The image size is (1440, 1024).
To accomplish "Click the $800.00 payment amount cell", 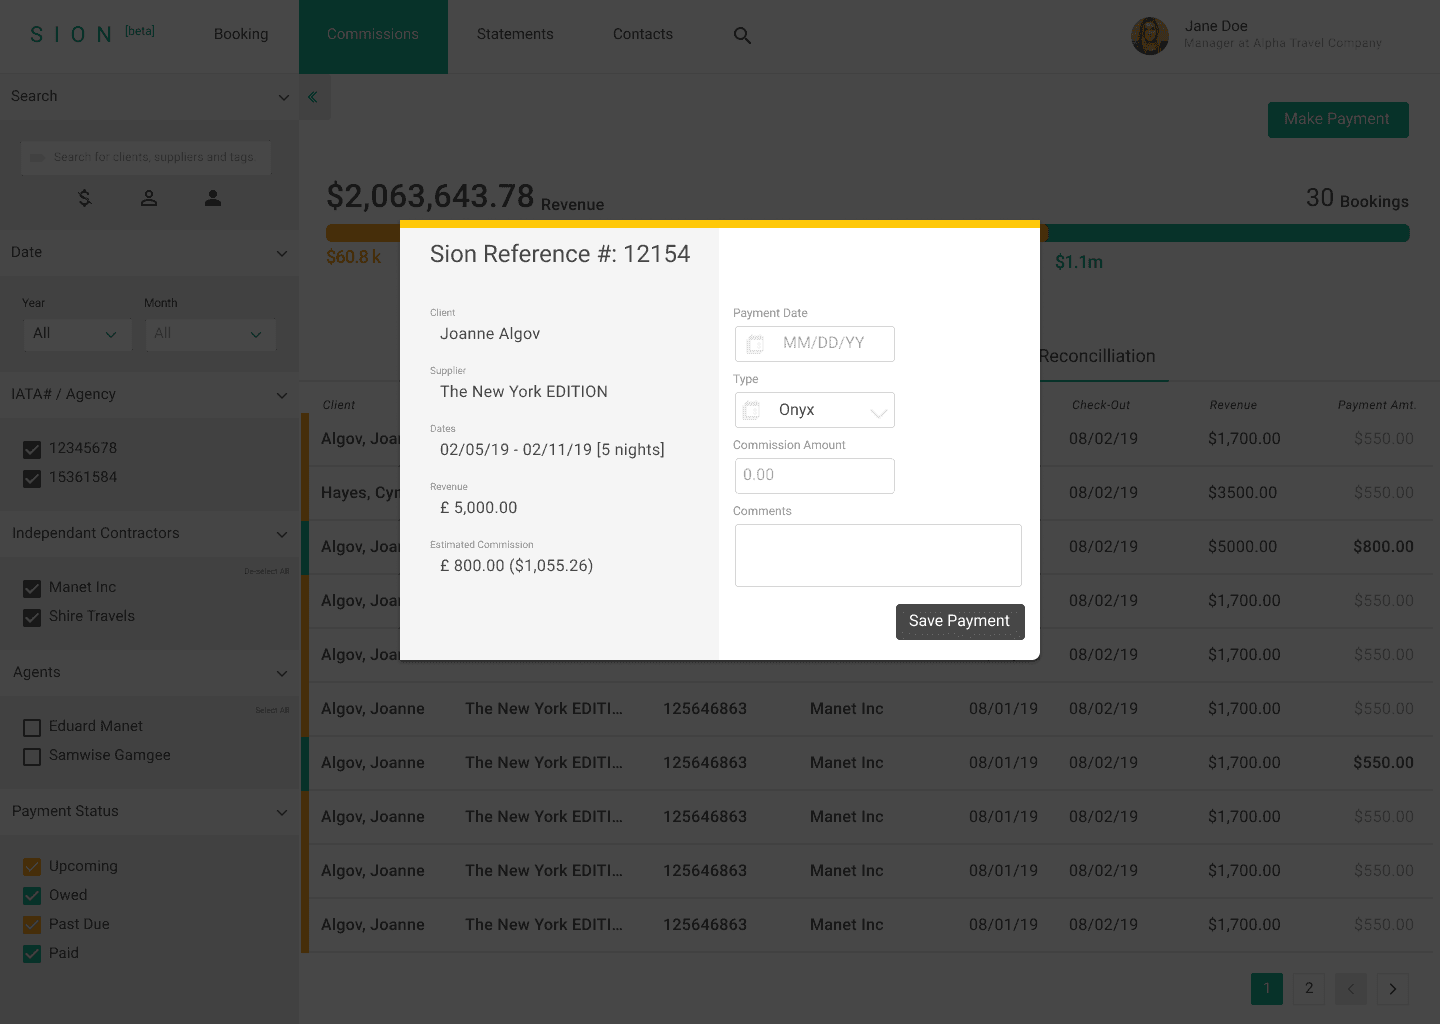I will coord(1384,547).
